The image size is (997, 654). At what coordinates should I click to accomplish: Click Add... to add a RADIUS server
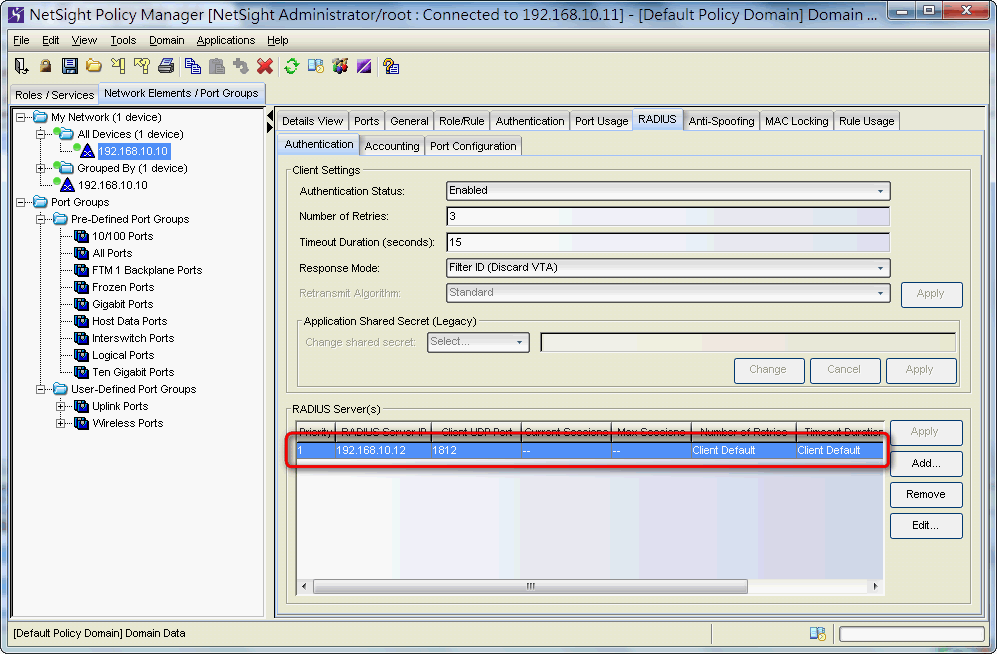coord(926,463)
